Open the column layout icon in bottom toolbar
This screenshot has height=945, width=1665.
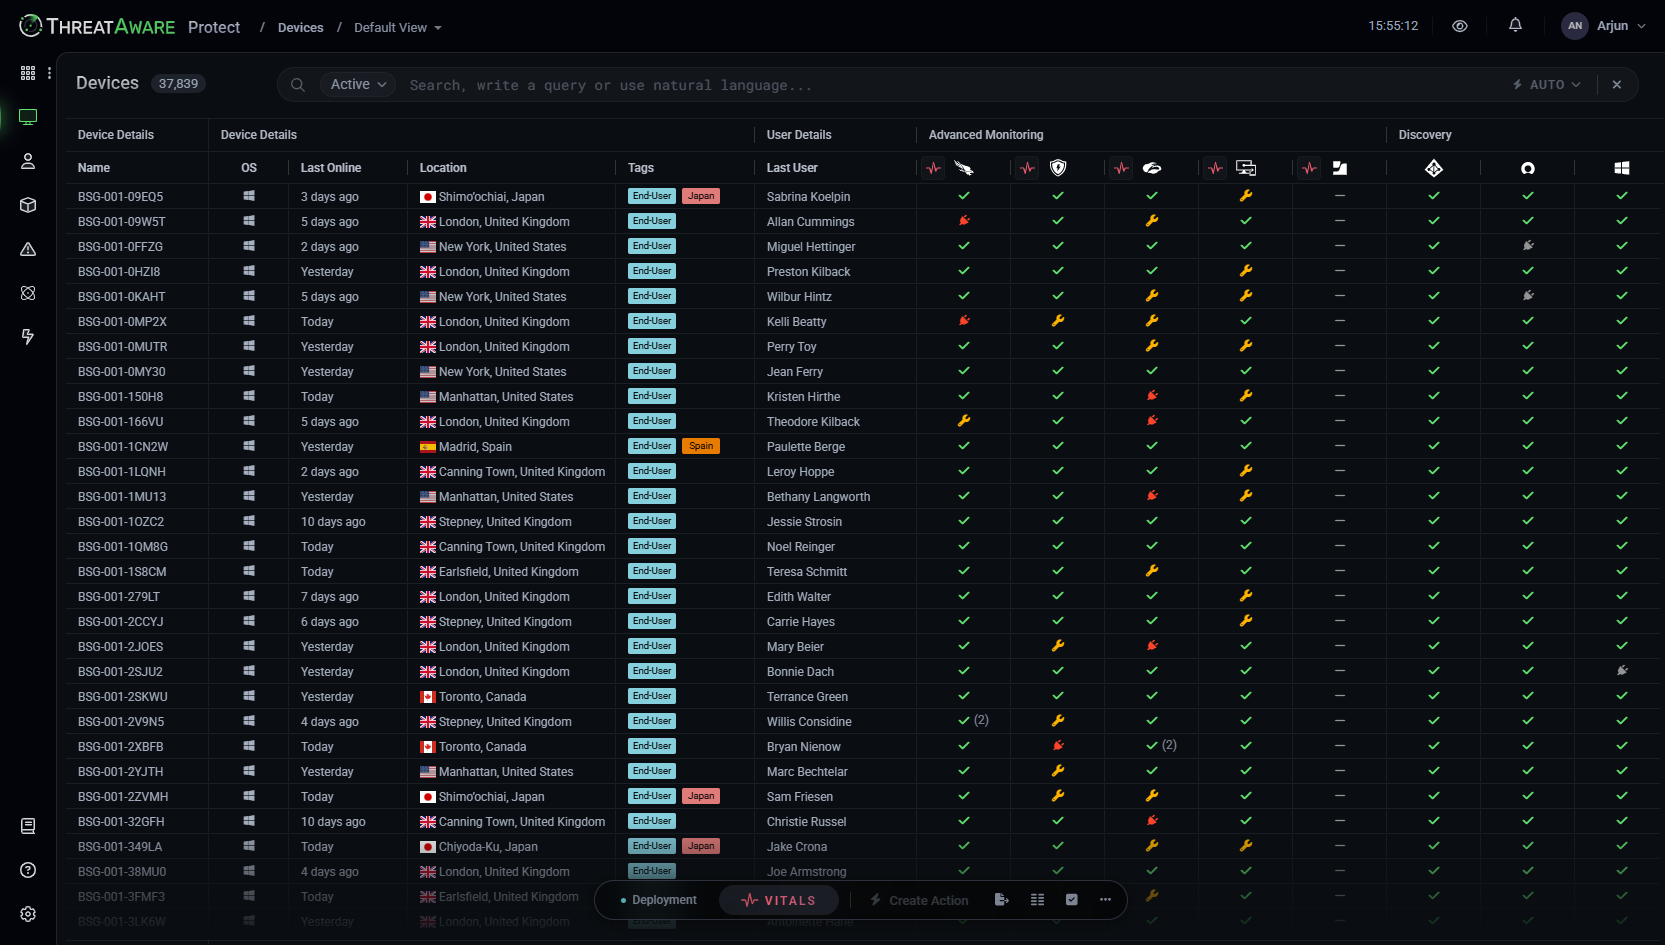(1037, 900)
